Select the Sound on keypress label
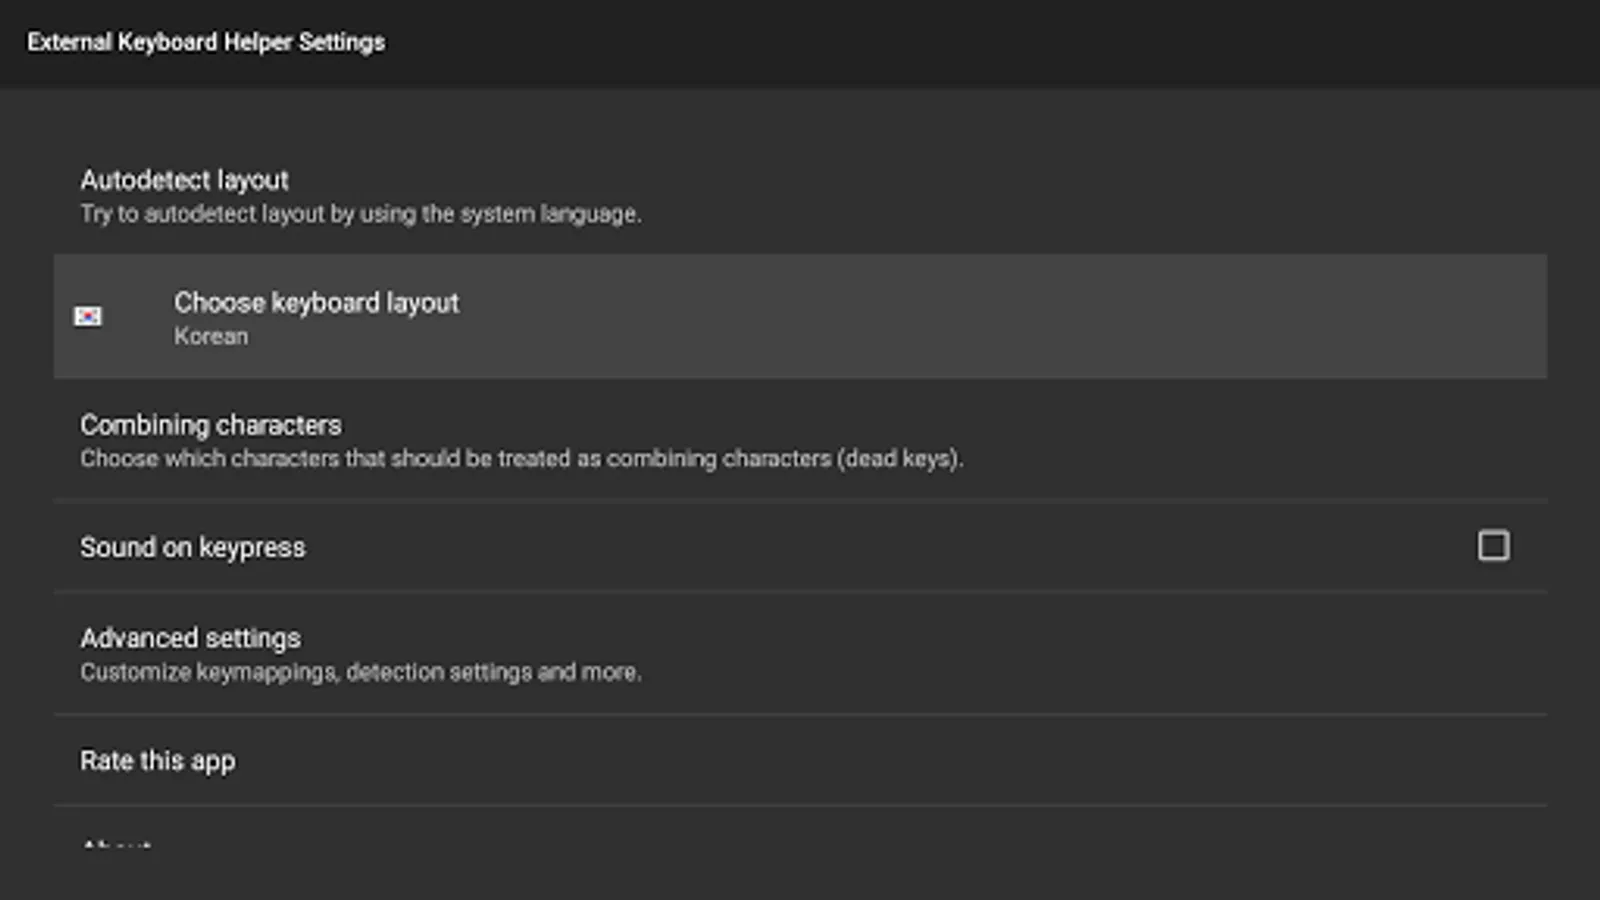The width and height of the screenshot is (1600, 900). 192,547
